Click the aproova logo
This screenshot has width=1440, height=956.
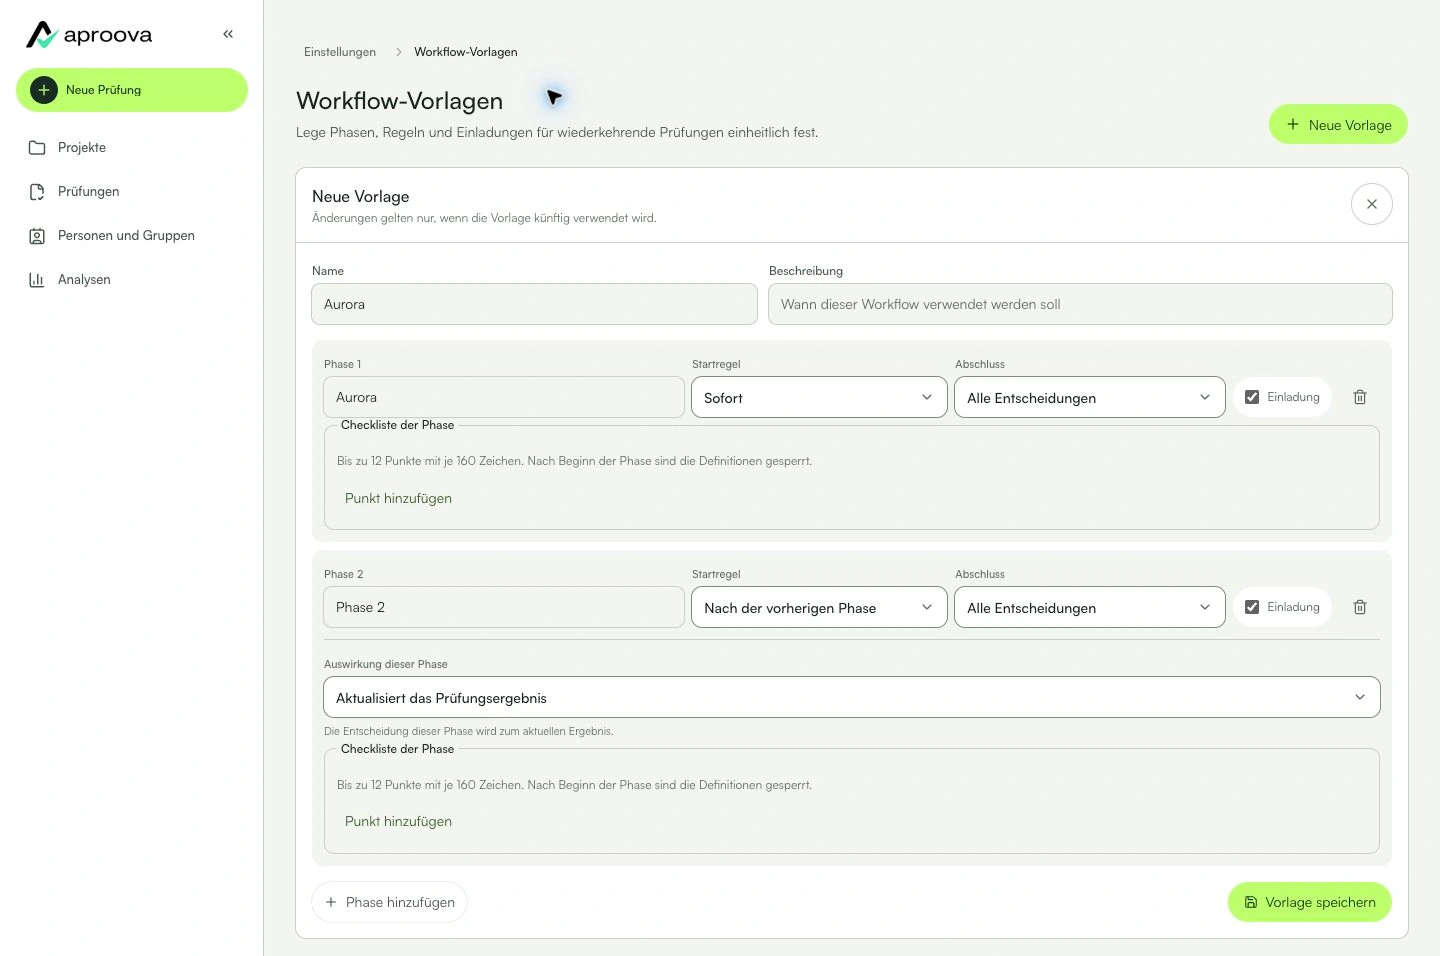(89, 35)
